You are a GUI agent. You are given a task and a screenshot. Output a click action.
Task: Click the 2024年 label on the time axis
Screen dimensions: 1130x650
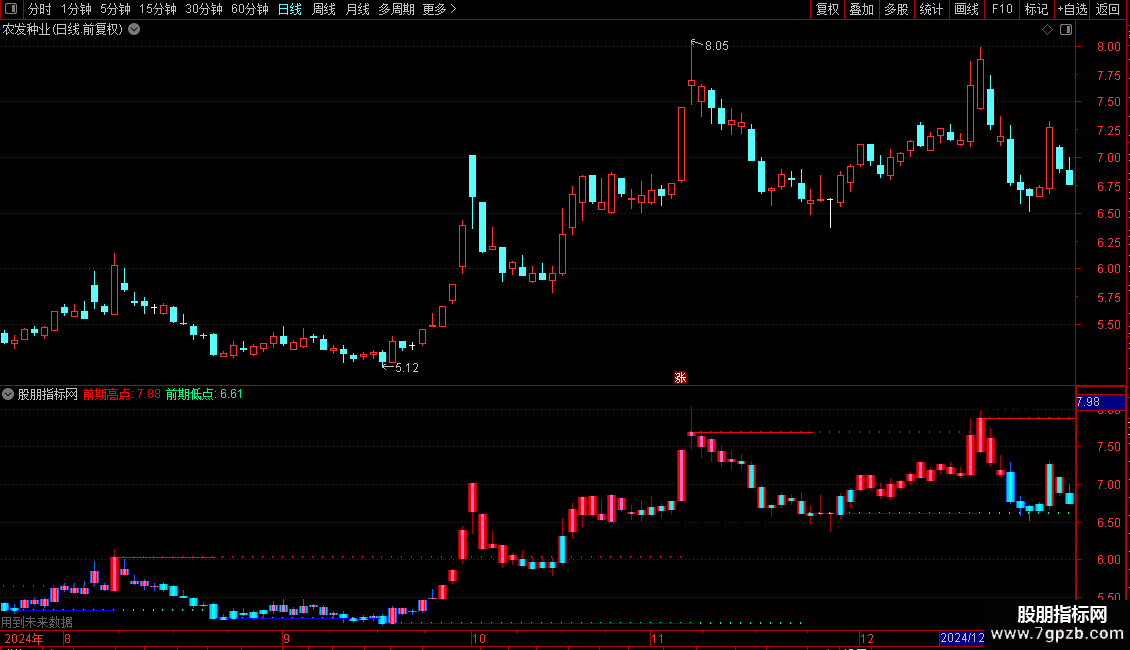click(x=24, y=639)
